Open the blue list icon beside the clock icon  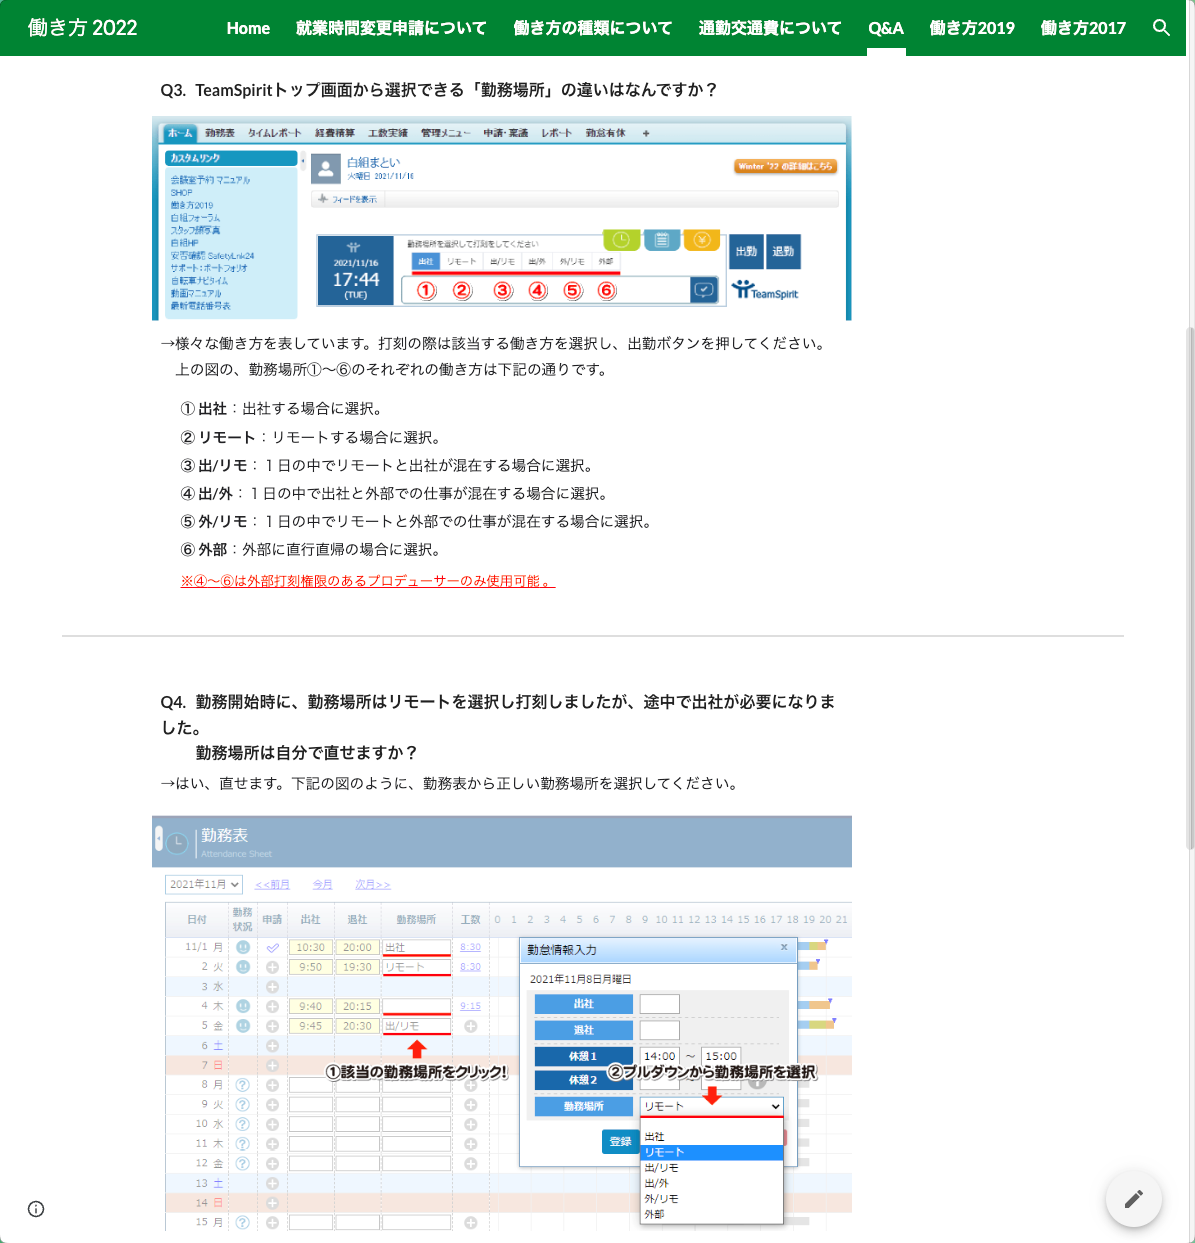pyautogui.click(x=661, y=239)
